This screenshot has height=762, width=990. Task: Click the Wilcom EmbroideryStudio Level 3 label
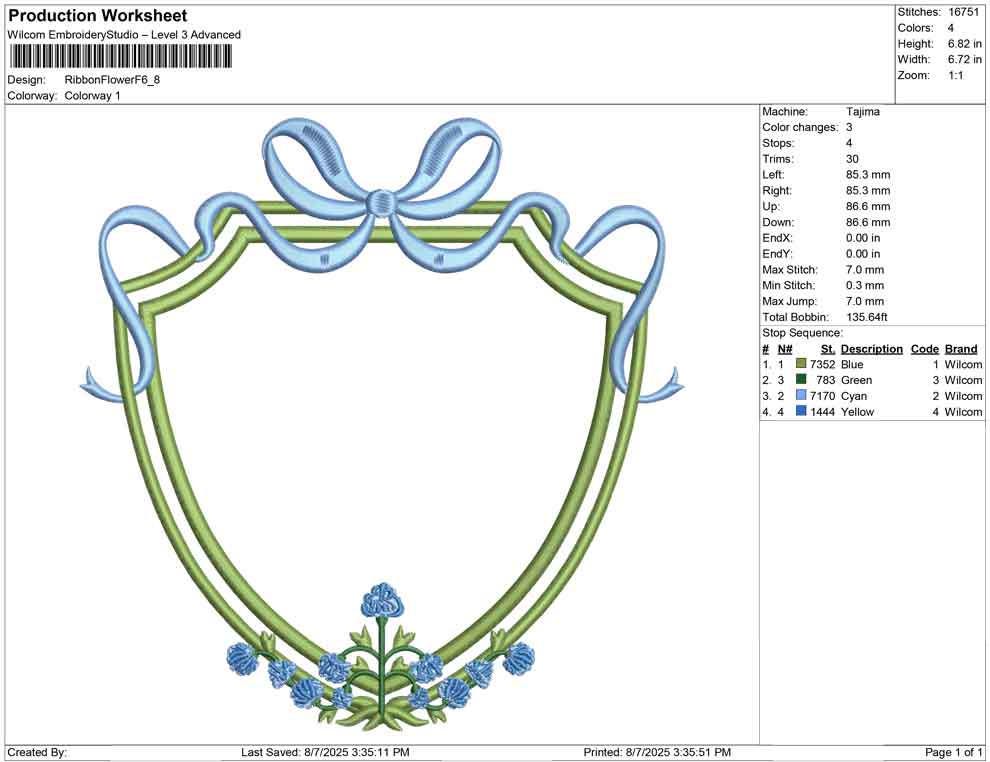[x=123, y=34]
